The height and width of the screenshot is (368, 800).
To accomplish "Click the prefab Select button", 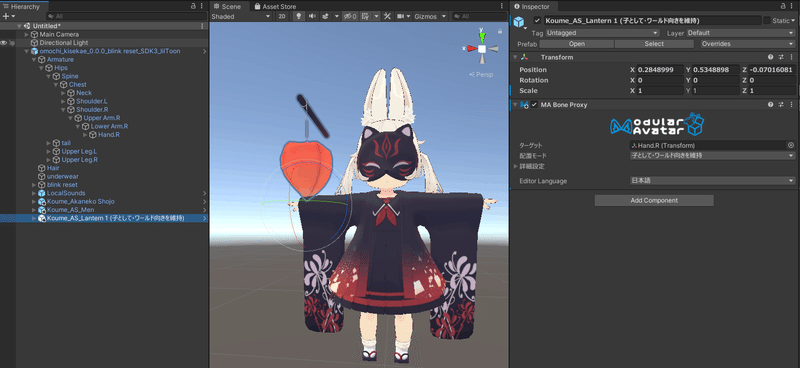I will (654, 44).
